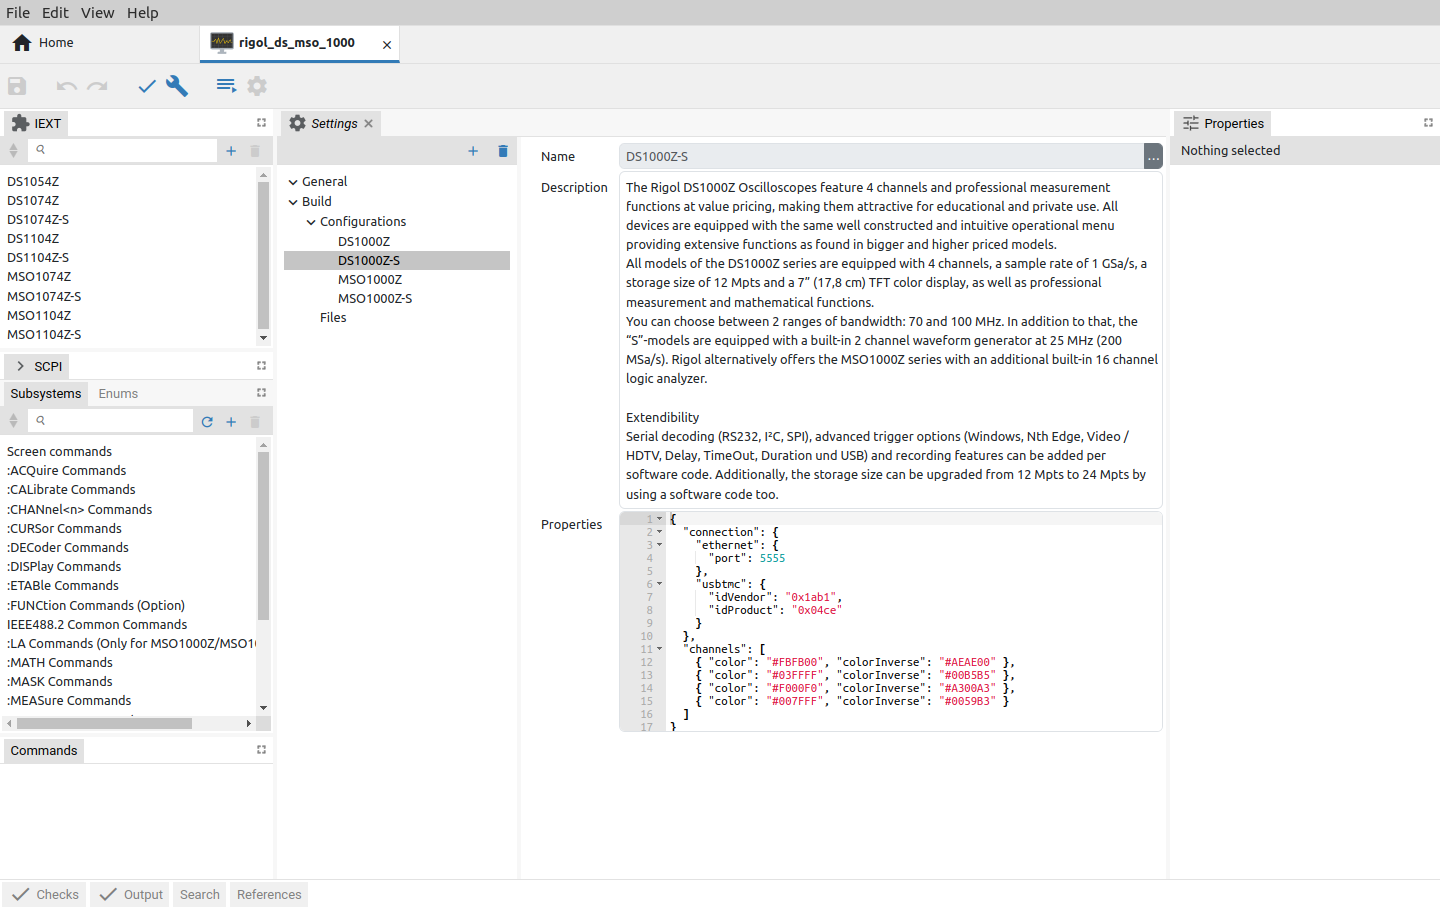Expand the SCPI section chevron

coord(20,366)
